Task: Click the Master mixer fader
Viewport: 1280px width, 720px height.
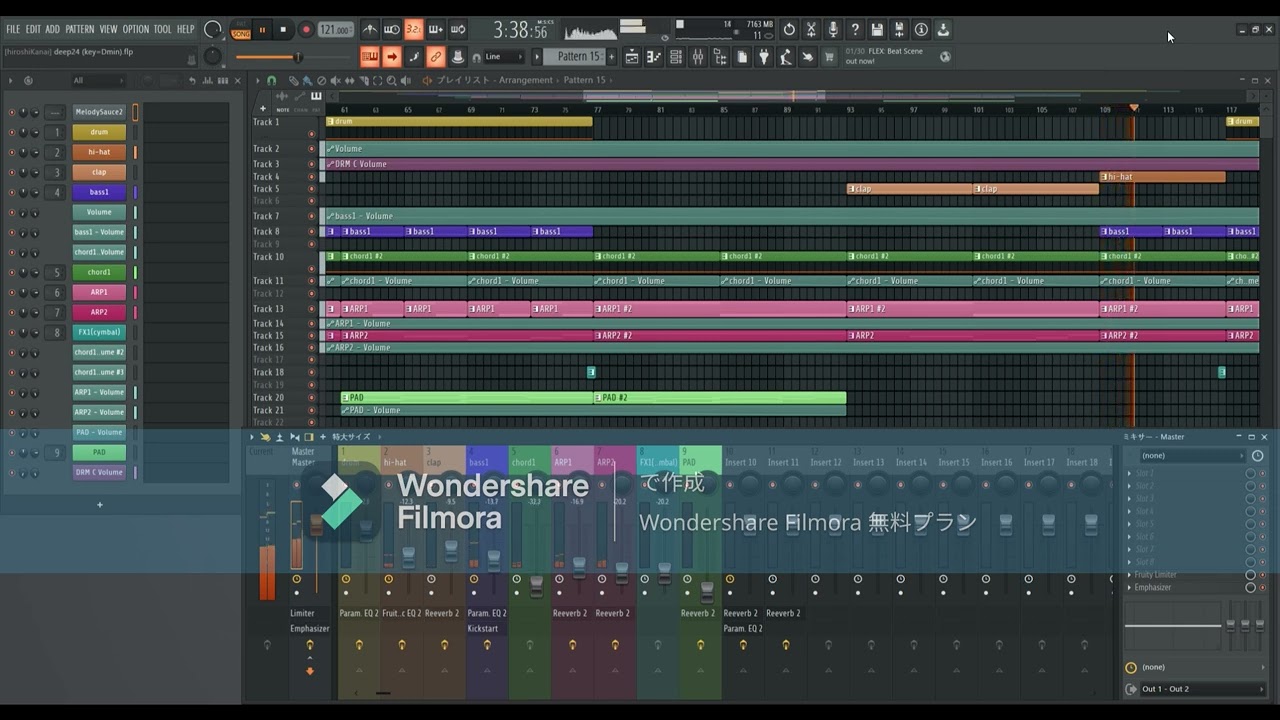Action: click(x=316, y=526)
